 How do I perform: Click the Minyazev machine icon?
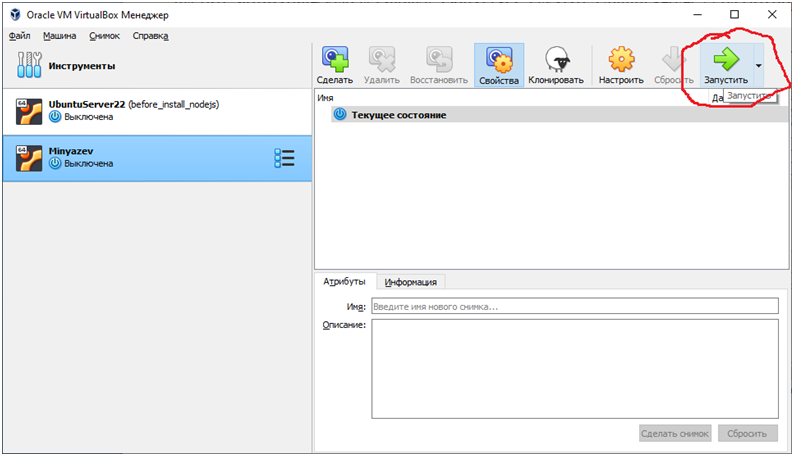coord(29,158)
